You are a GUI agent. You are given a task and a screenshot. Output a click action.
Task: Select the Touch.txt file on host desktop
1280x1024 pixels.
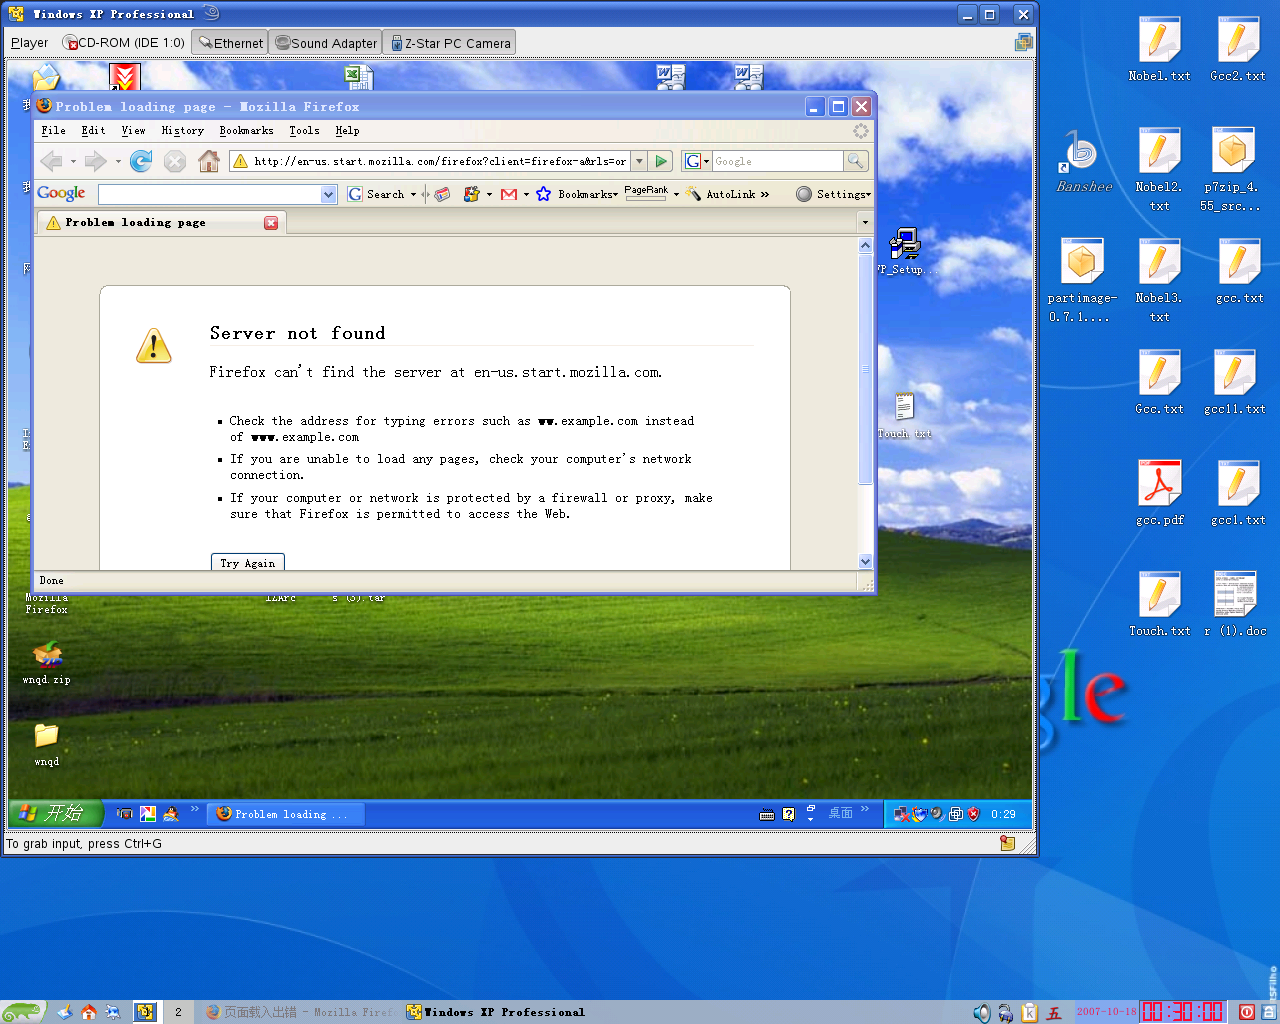(x=1159, y=604)
